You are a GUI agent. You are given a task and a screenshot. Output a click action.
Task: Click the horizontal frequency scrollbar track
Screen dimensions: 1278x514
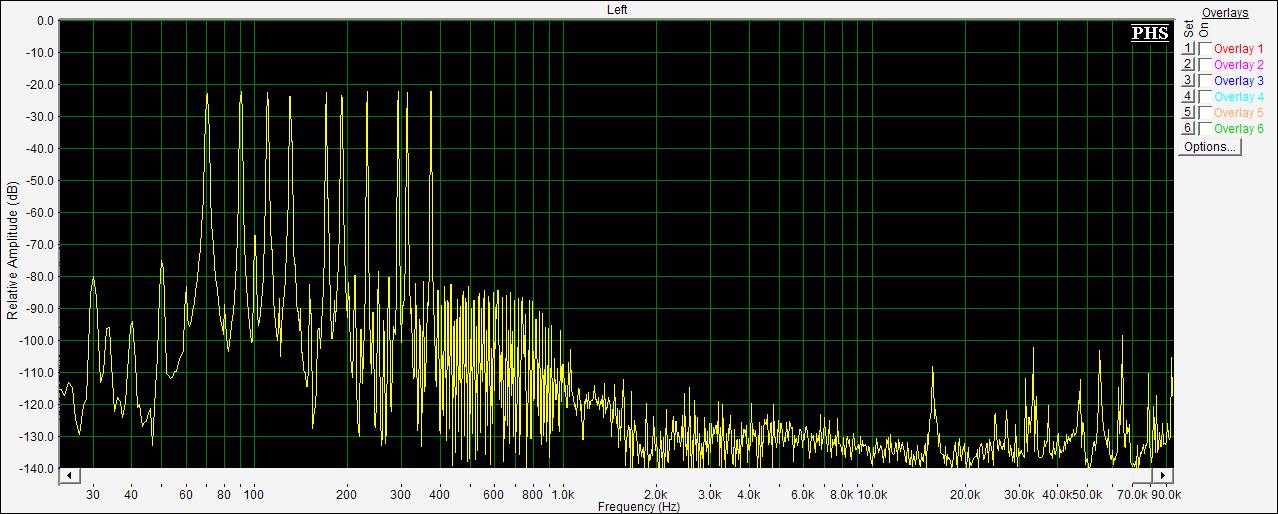(x=616, y=475)
